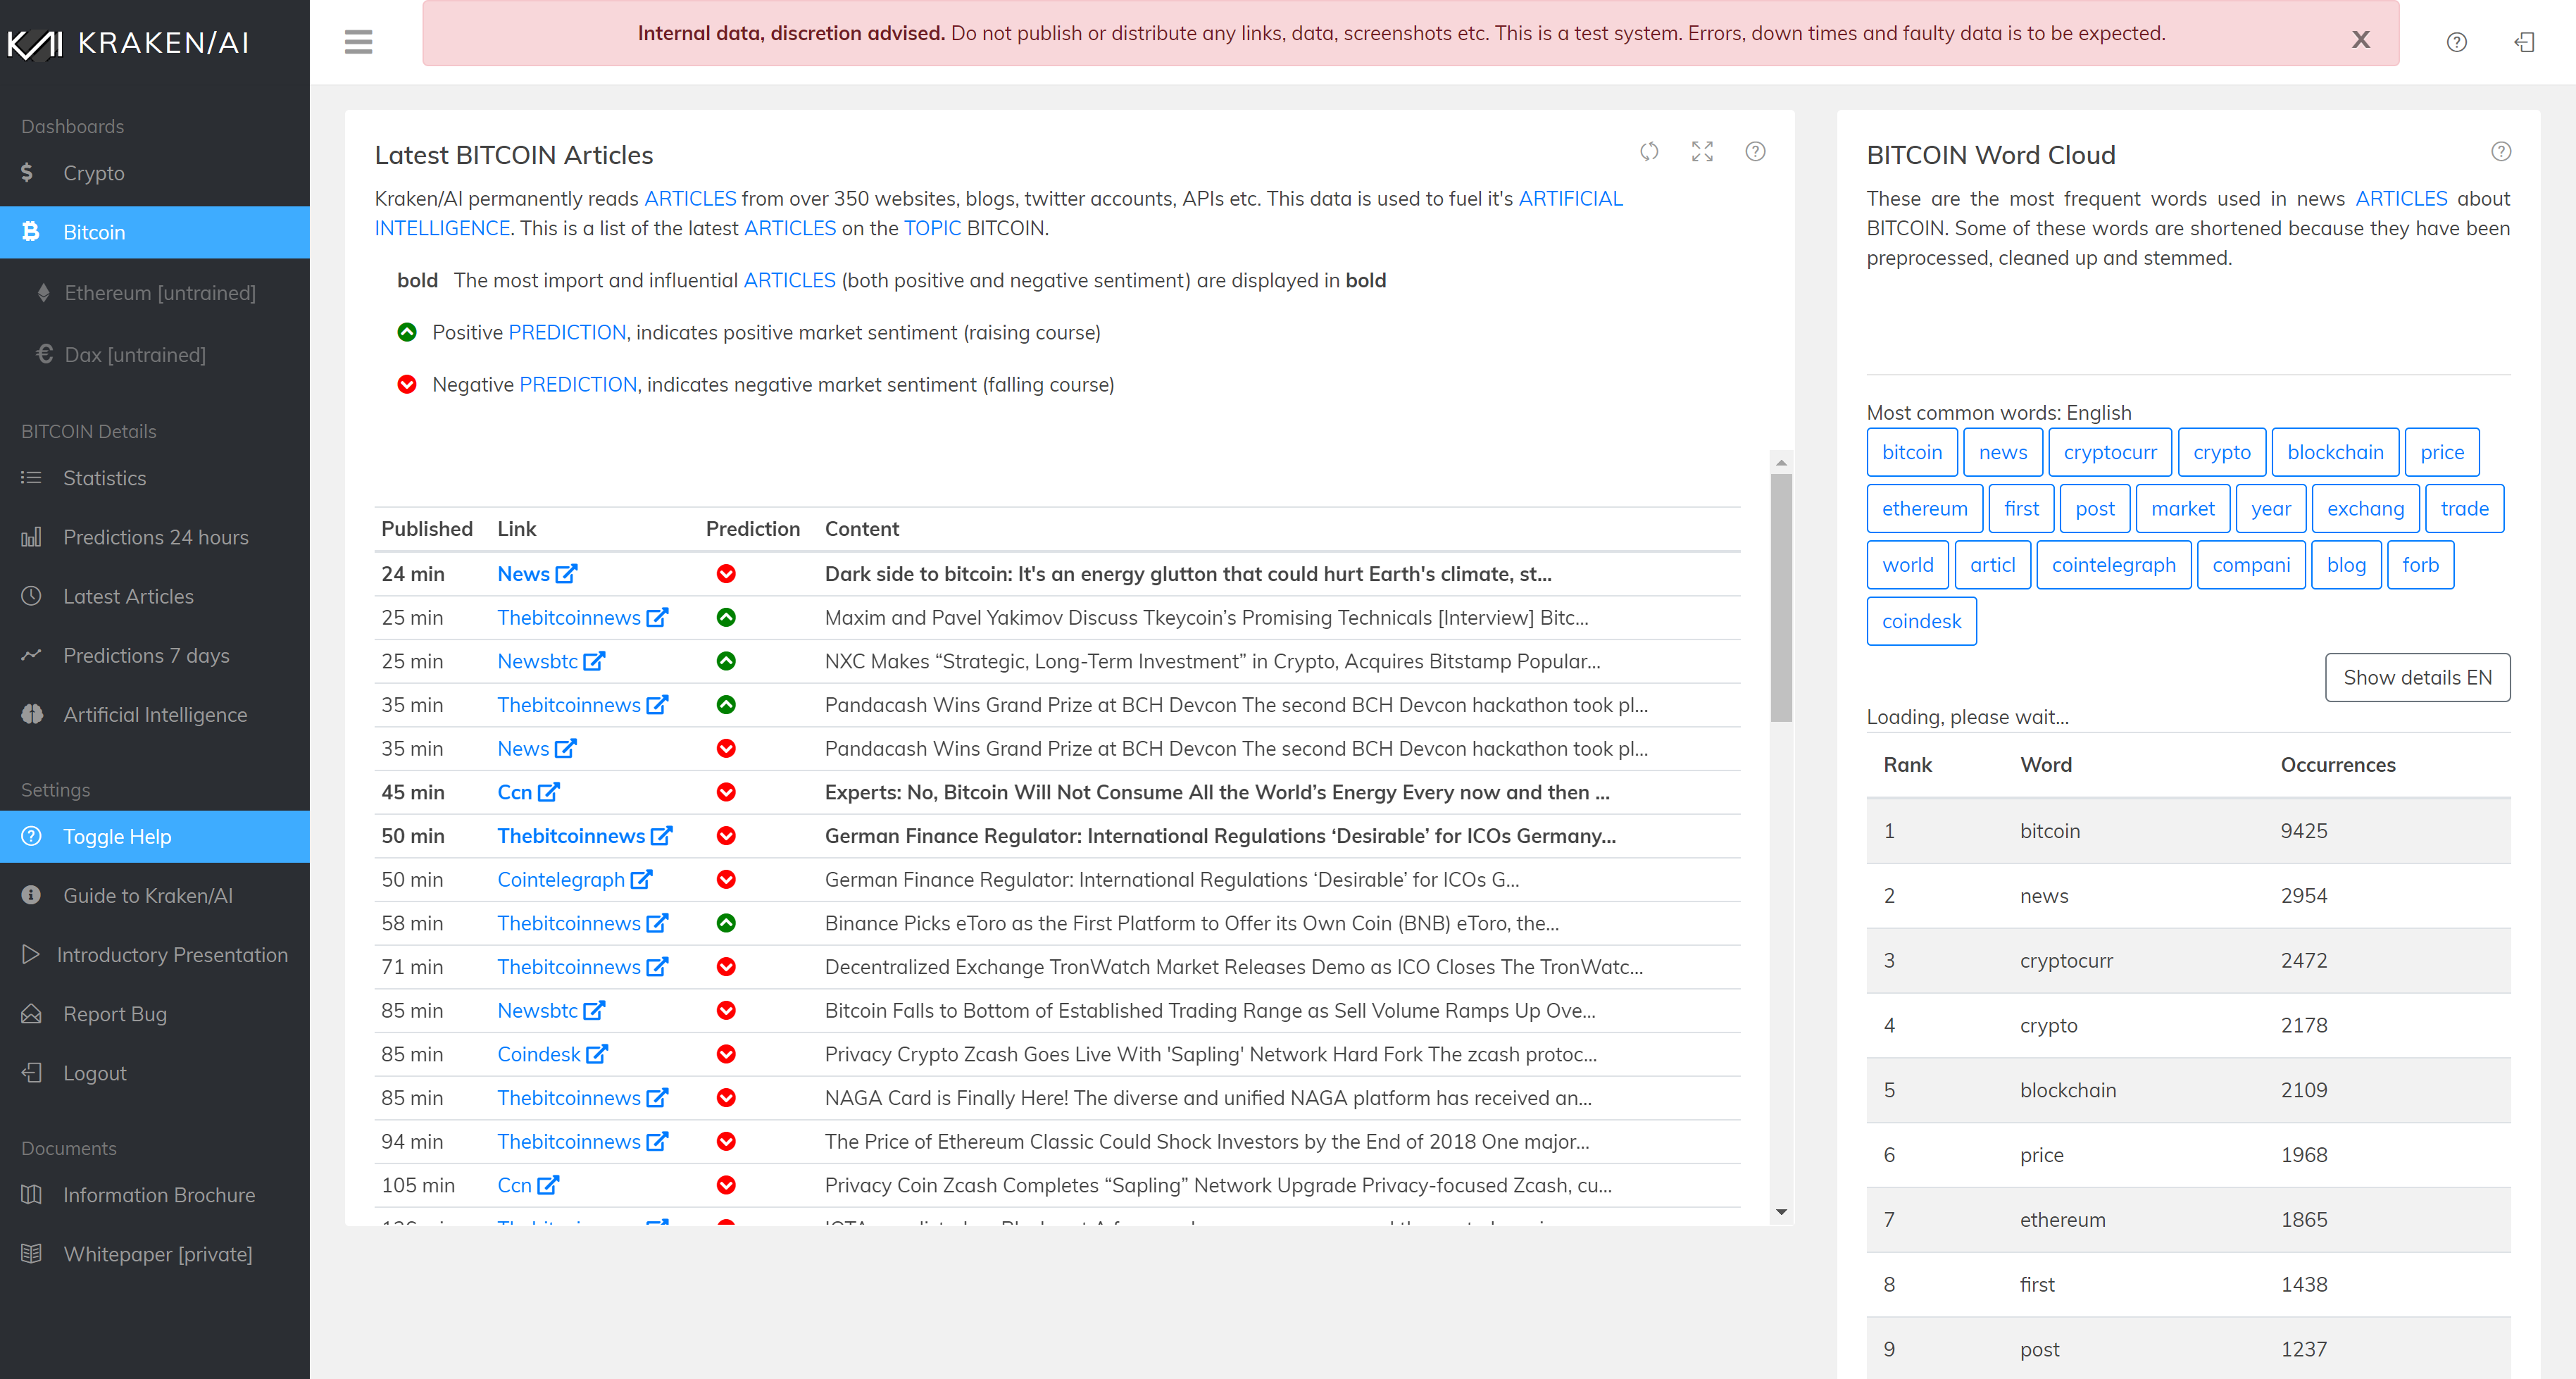Image resolution: width=2576 pixels, height=1379 pixels.
Task: Select the 'cointelegraph' word tag
Action: (x=2113, y=565)
